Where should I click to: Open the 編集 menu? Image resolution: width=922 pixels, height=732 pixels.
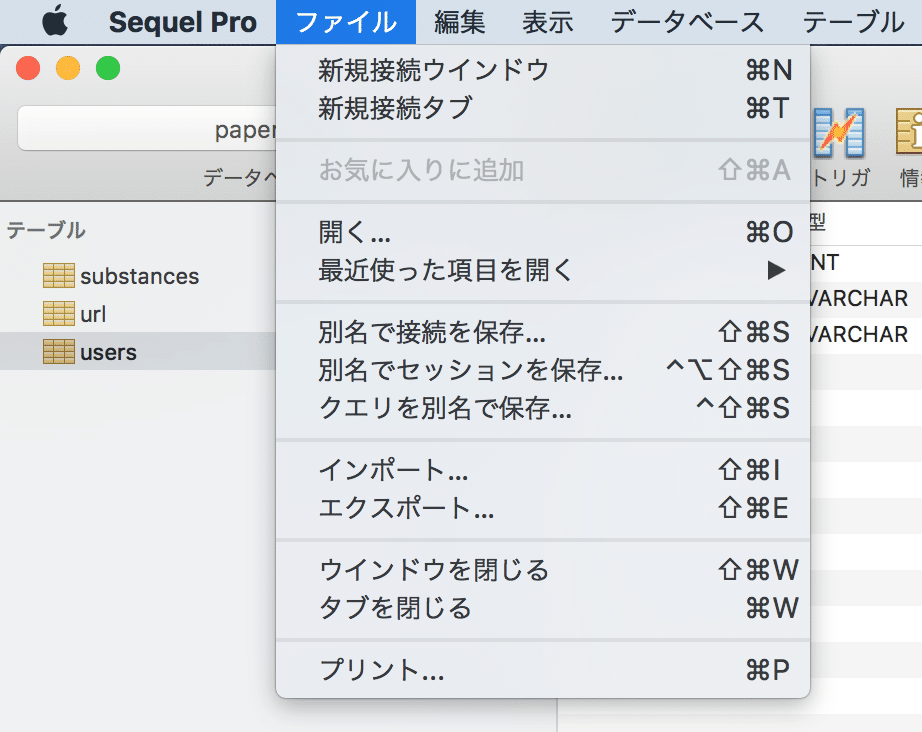point(460,22)
